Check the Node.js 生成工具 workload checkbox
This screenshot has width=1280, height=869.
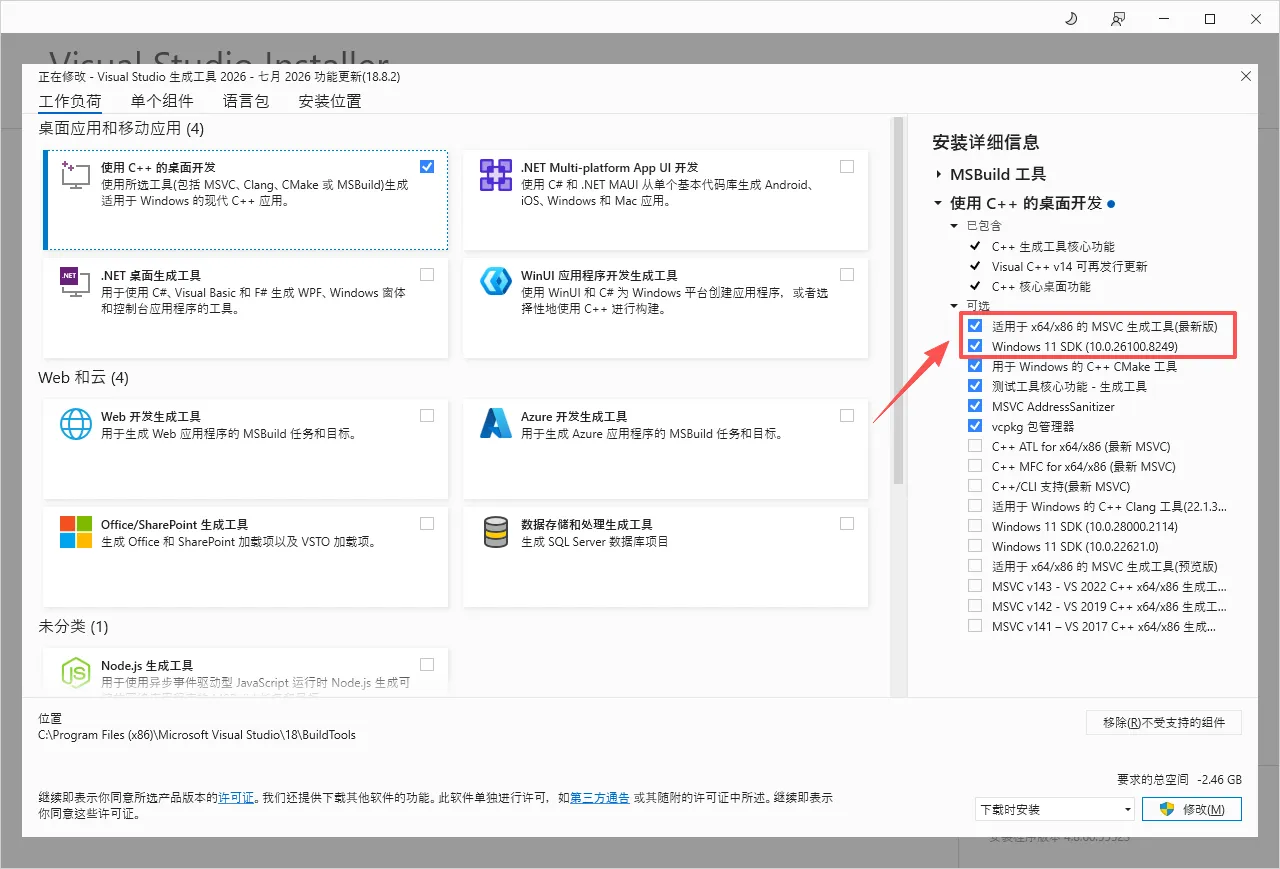tap(428, 665)
